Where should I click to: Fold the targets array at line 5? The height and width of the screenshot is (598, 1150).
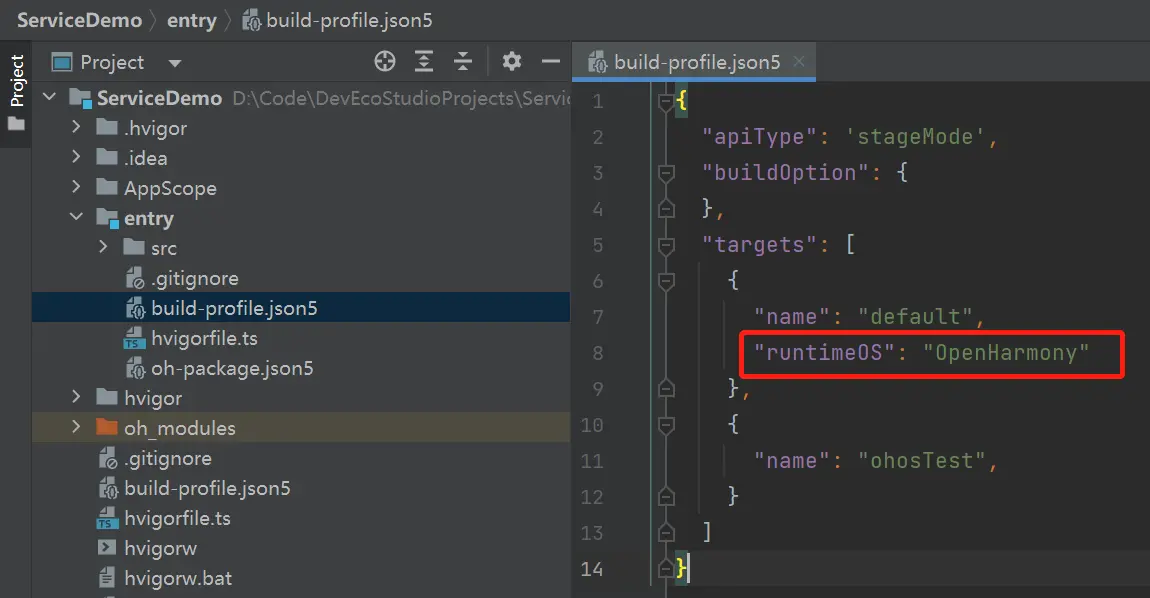click(666, 245)
